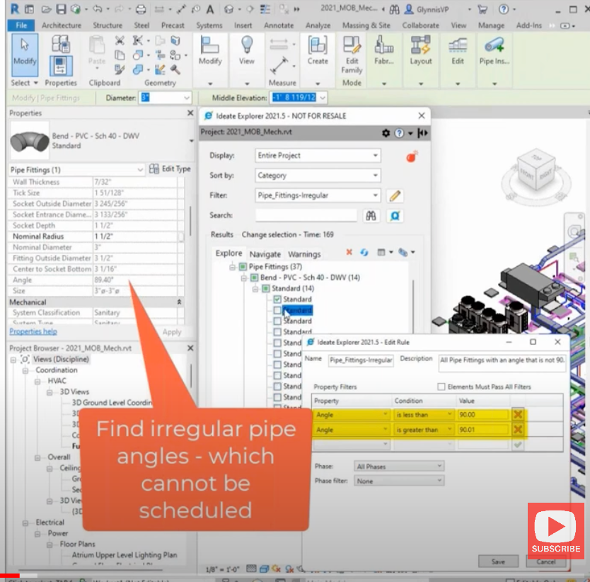
Task: Click Save icon in quick access toolbar
Action: point(61,9)
